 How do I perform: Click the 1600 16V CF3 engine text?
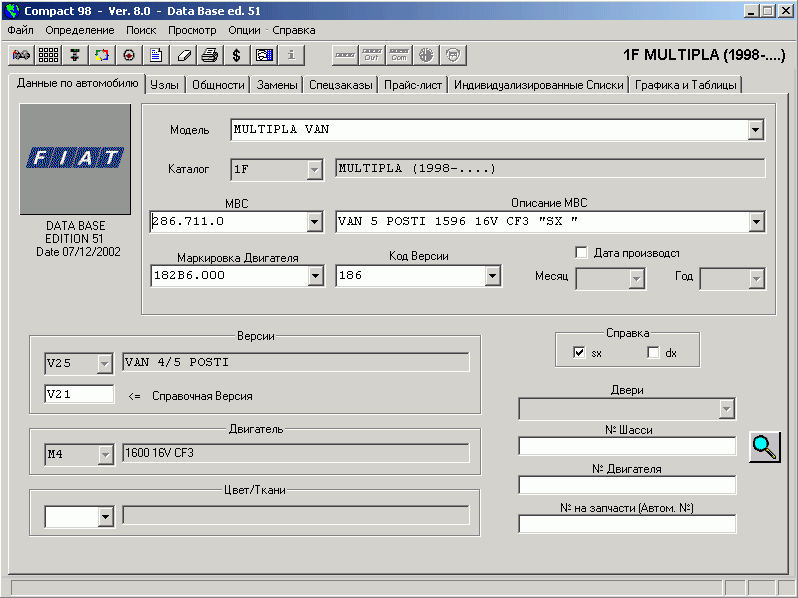[159, 453]
